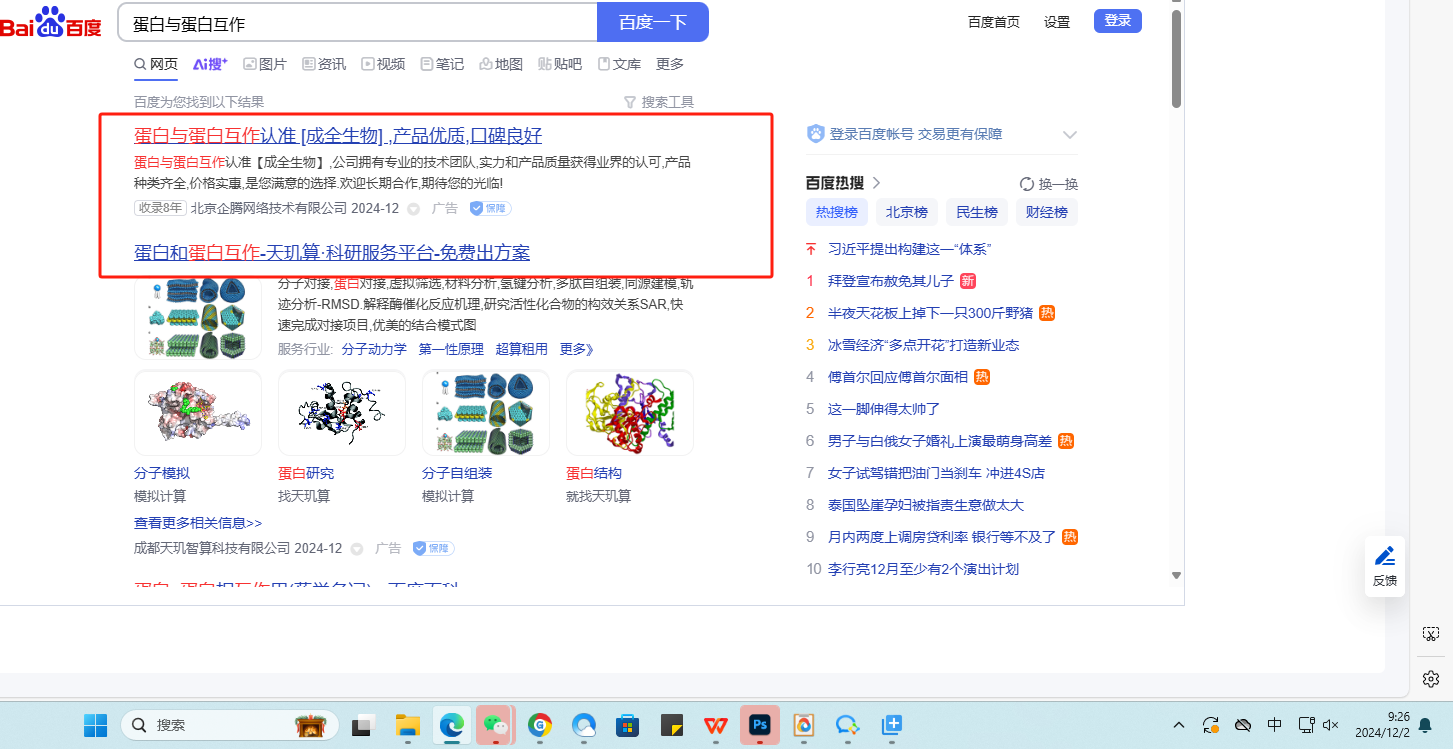
Task: Click the 蛋白与蛋白互作 search input box
Action: (360, 23)
